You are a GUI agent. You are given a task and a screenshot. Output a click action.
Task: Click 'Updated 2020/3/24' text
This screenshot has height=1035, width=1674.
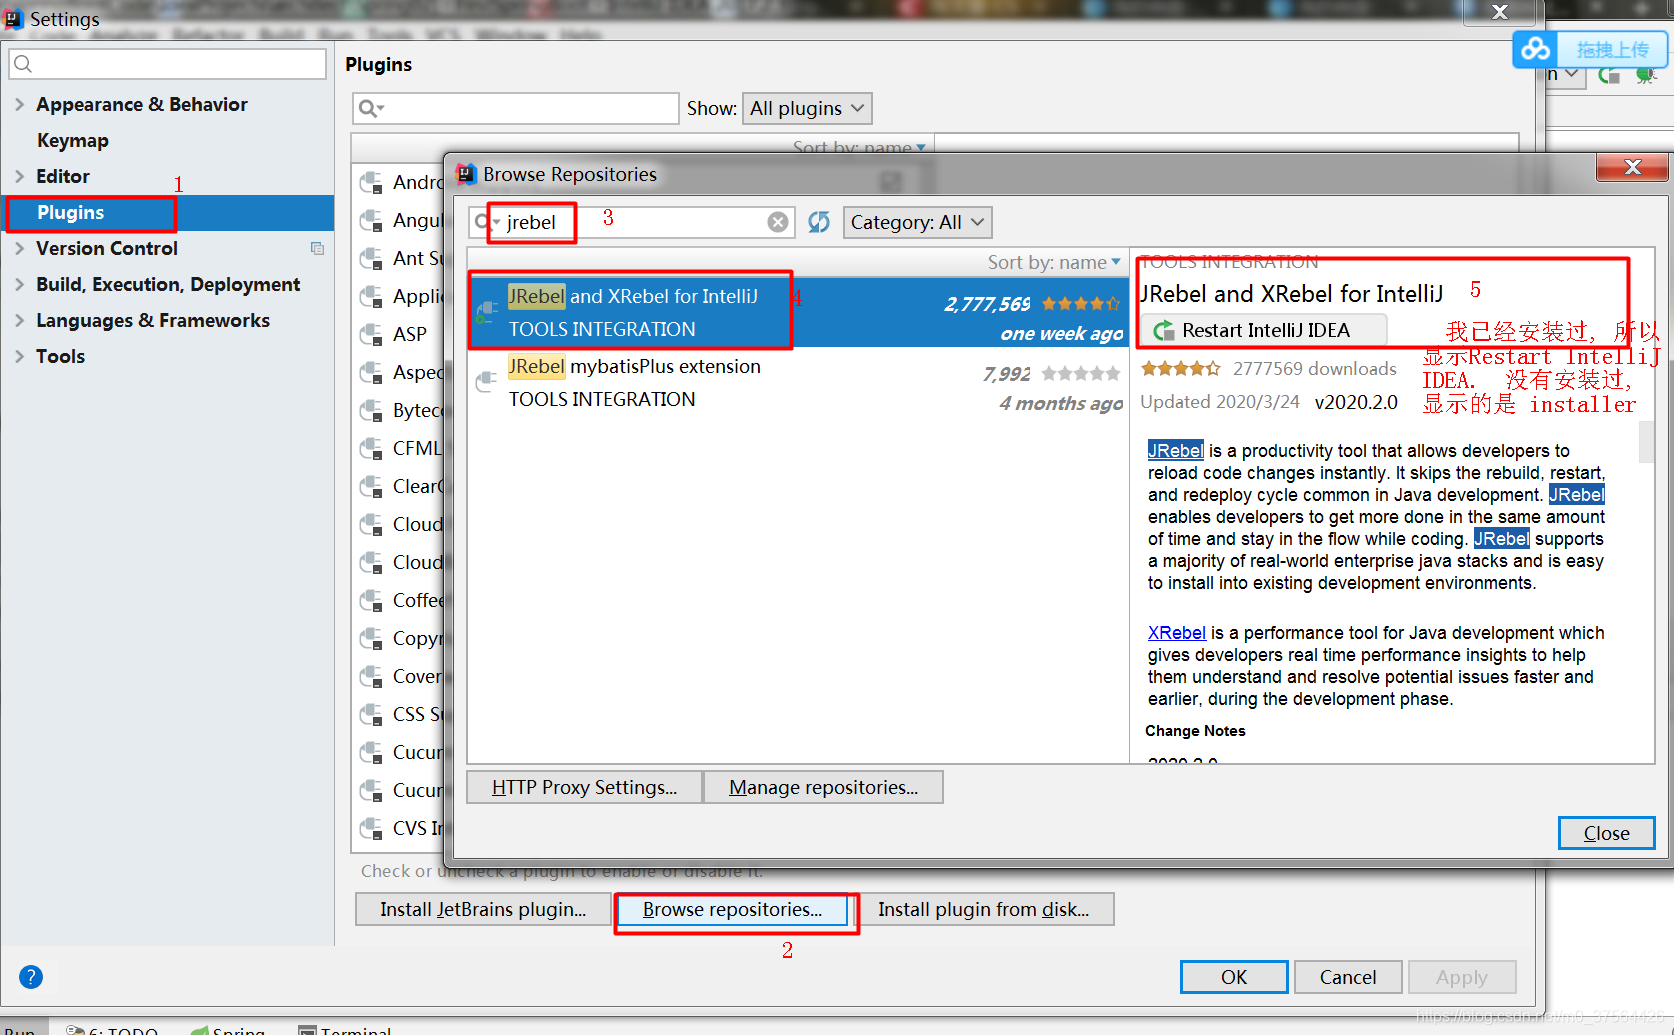1220,402
